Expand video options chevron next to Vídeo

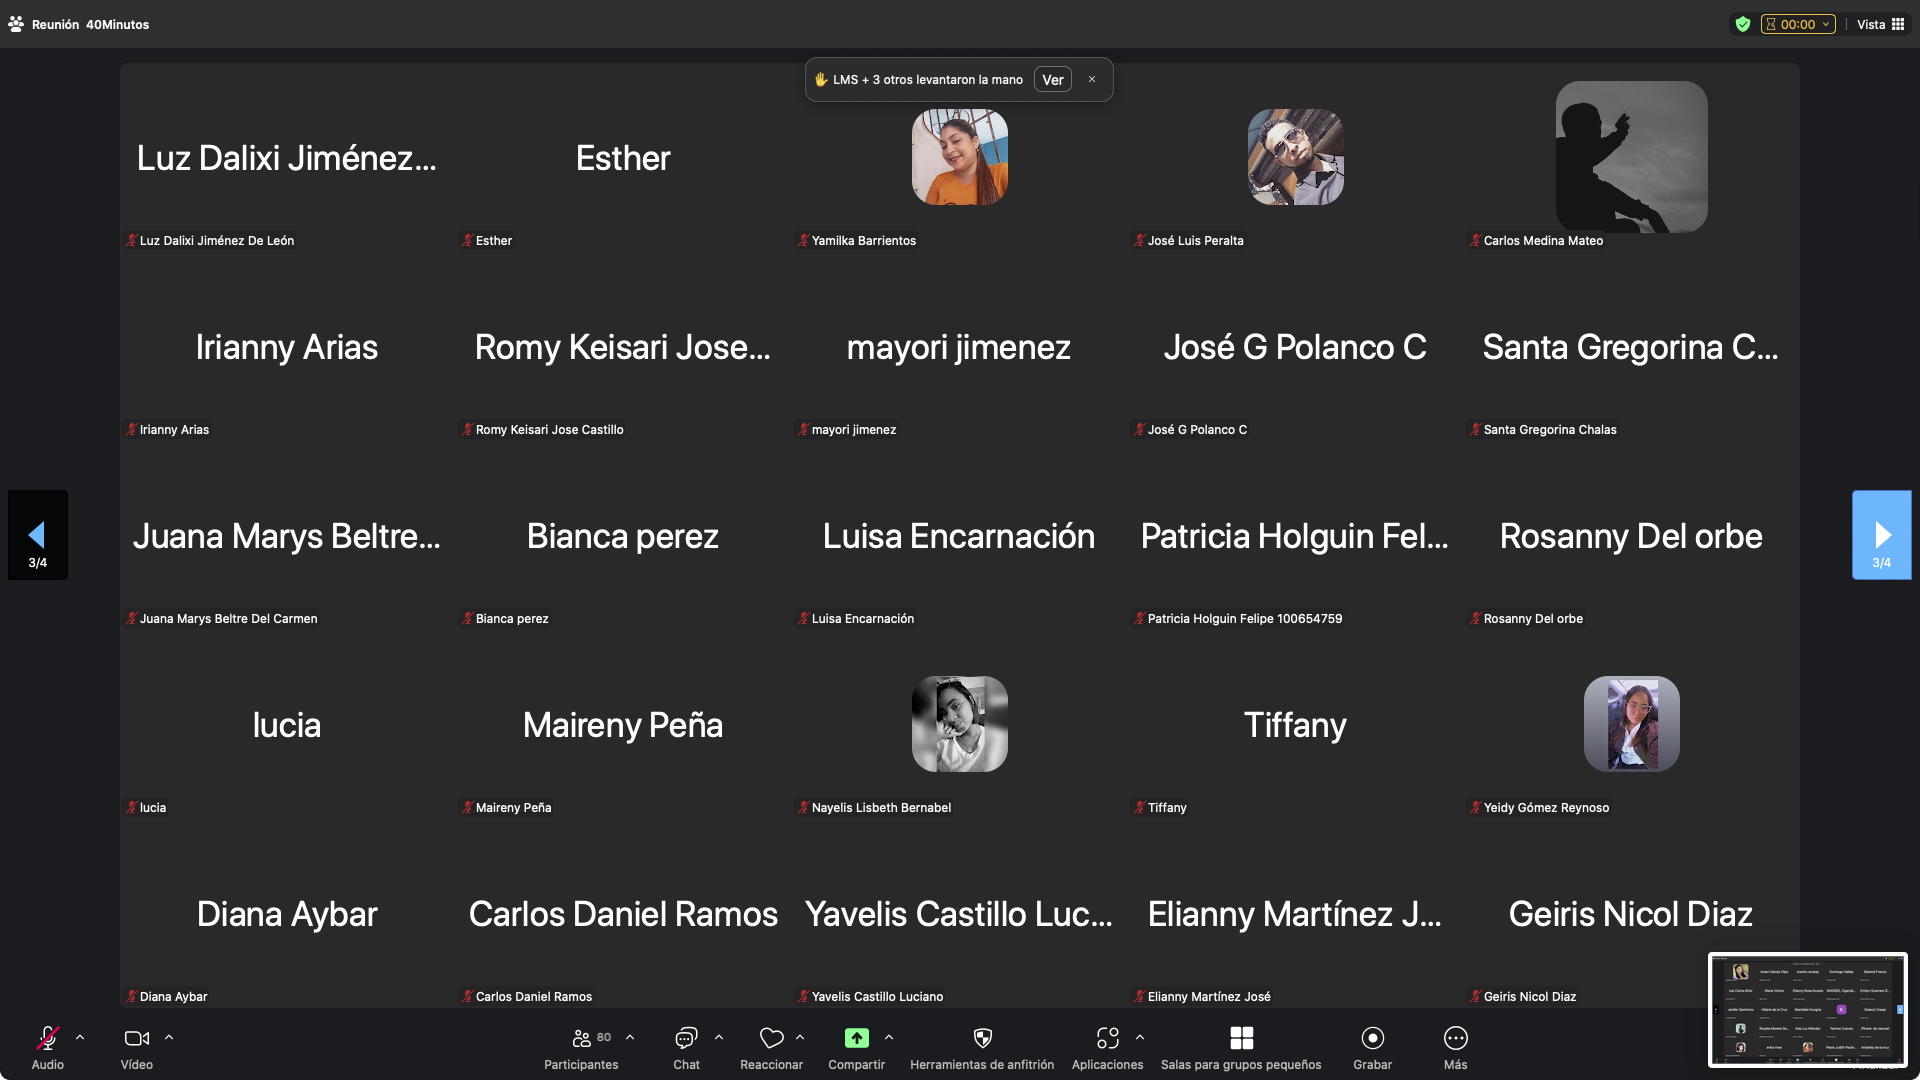(169, 1037)
